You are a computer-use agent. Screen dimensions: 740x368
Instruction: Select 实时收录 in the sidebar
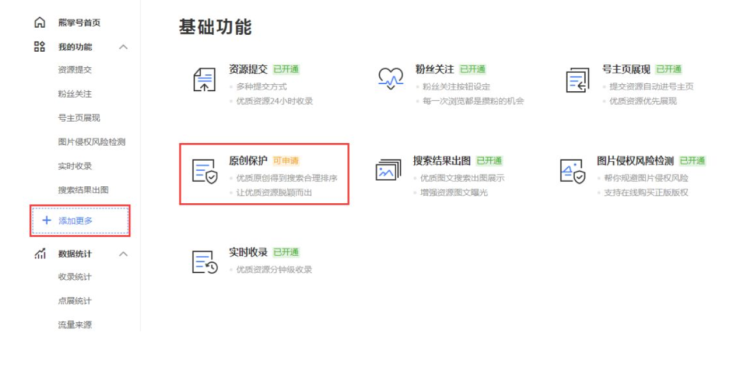(x=75, y=166)
